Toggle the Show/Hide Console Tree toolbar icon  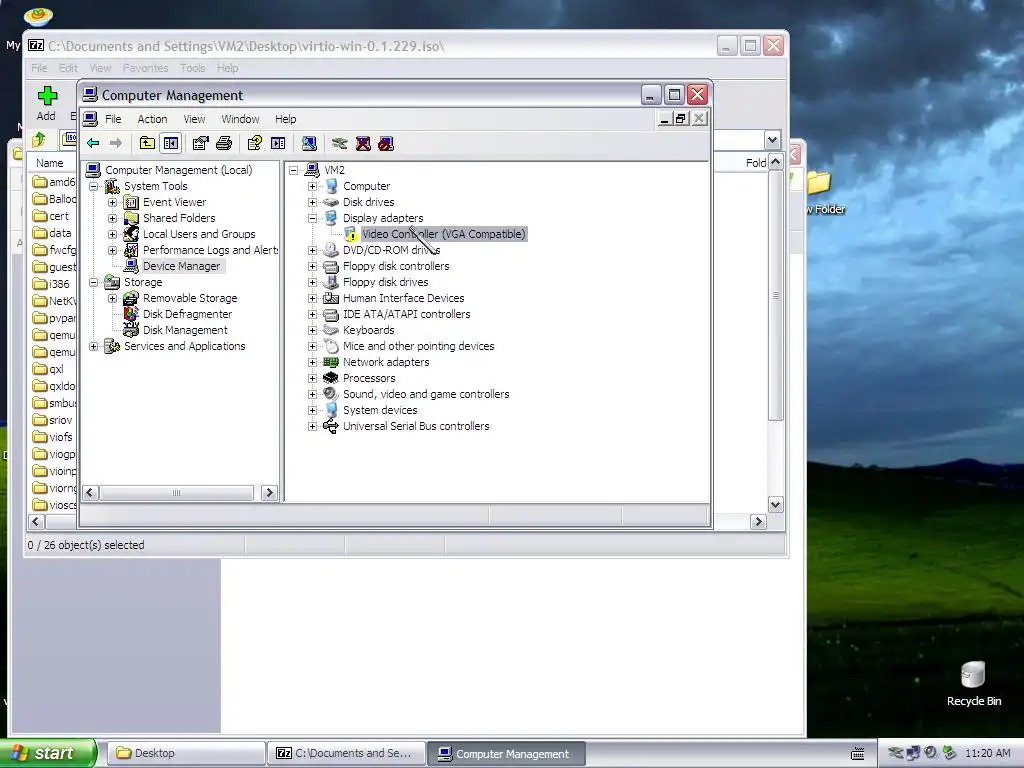pos(171,144)
